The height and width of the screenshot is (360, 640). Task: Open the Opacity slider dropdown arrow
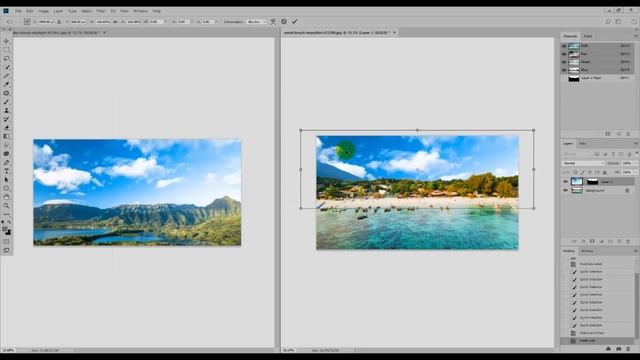pos(636,163)
